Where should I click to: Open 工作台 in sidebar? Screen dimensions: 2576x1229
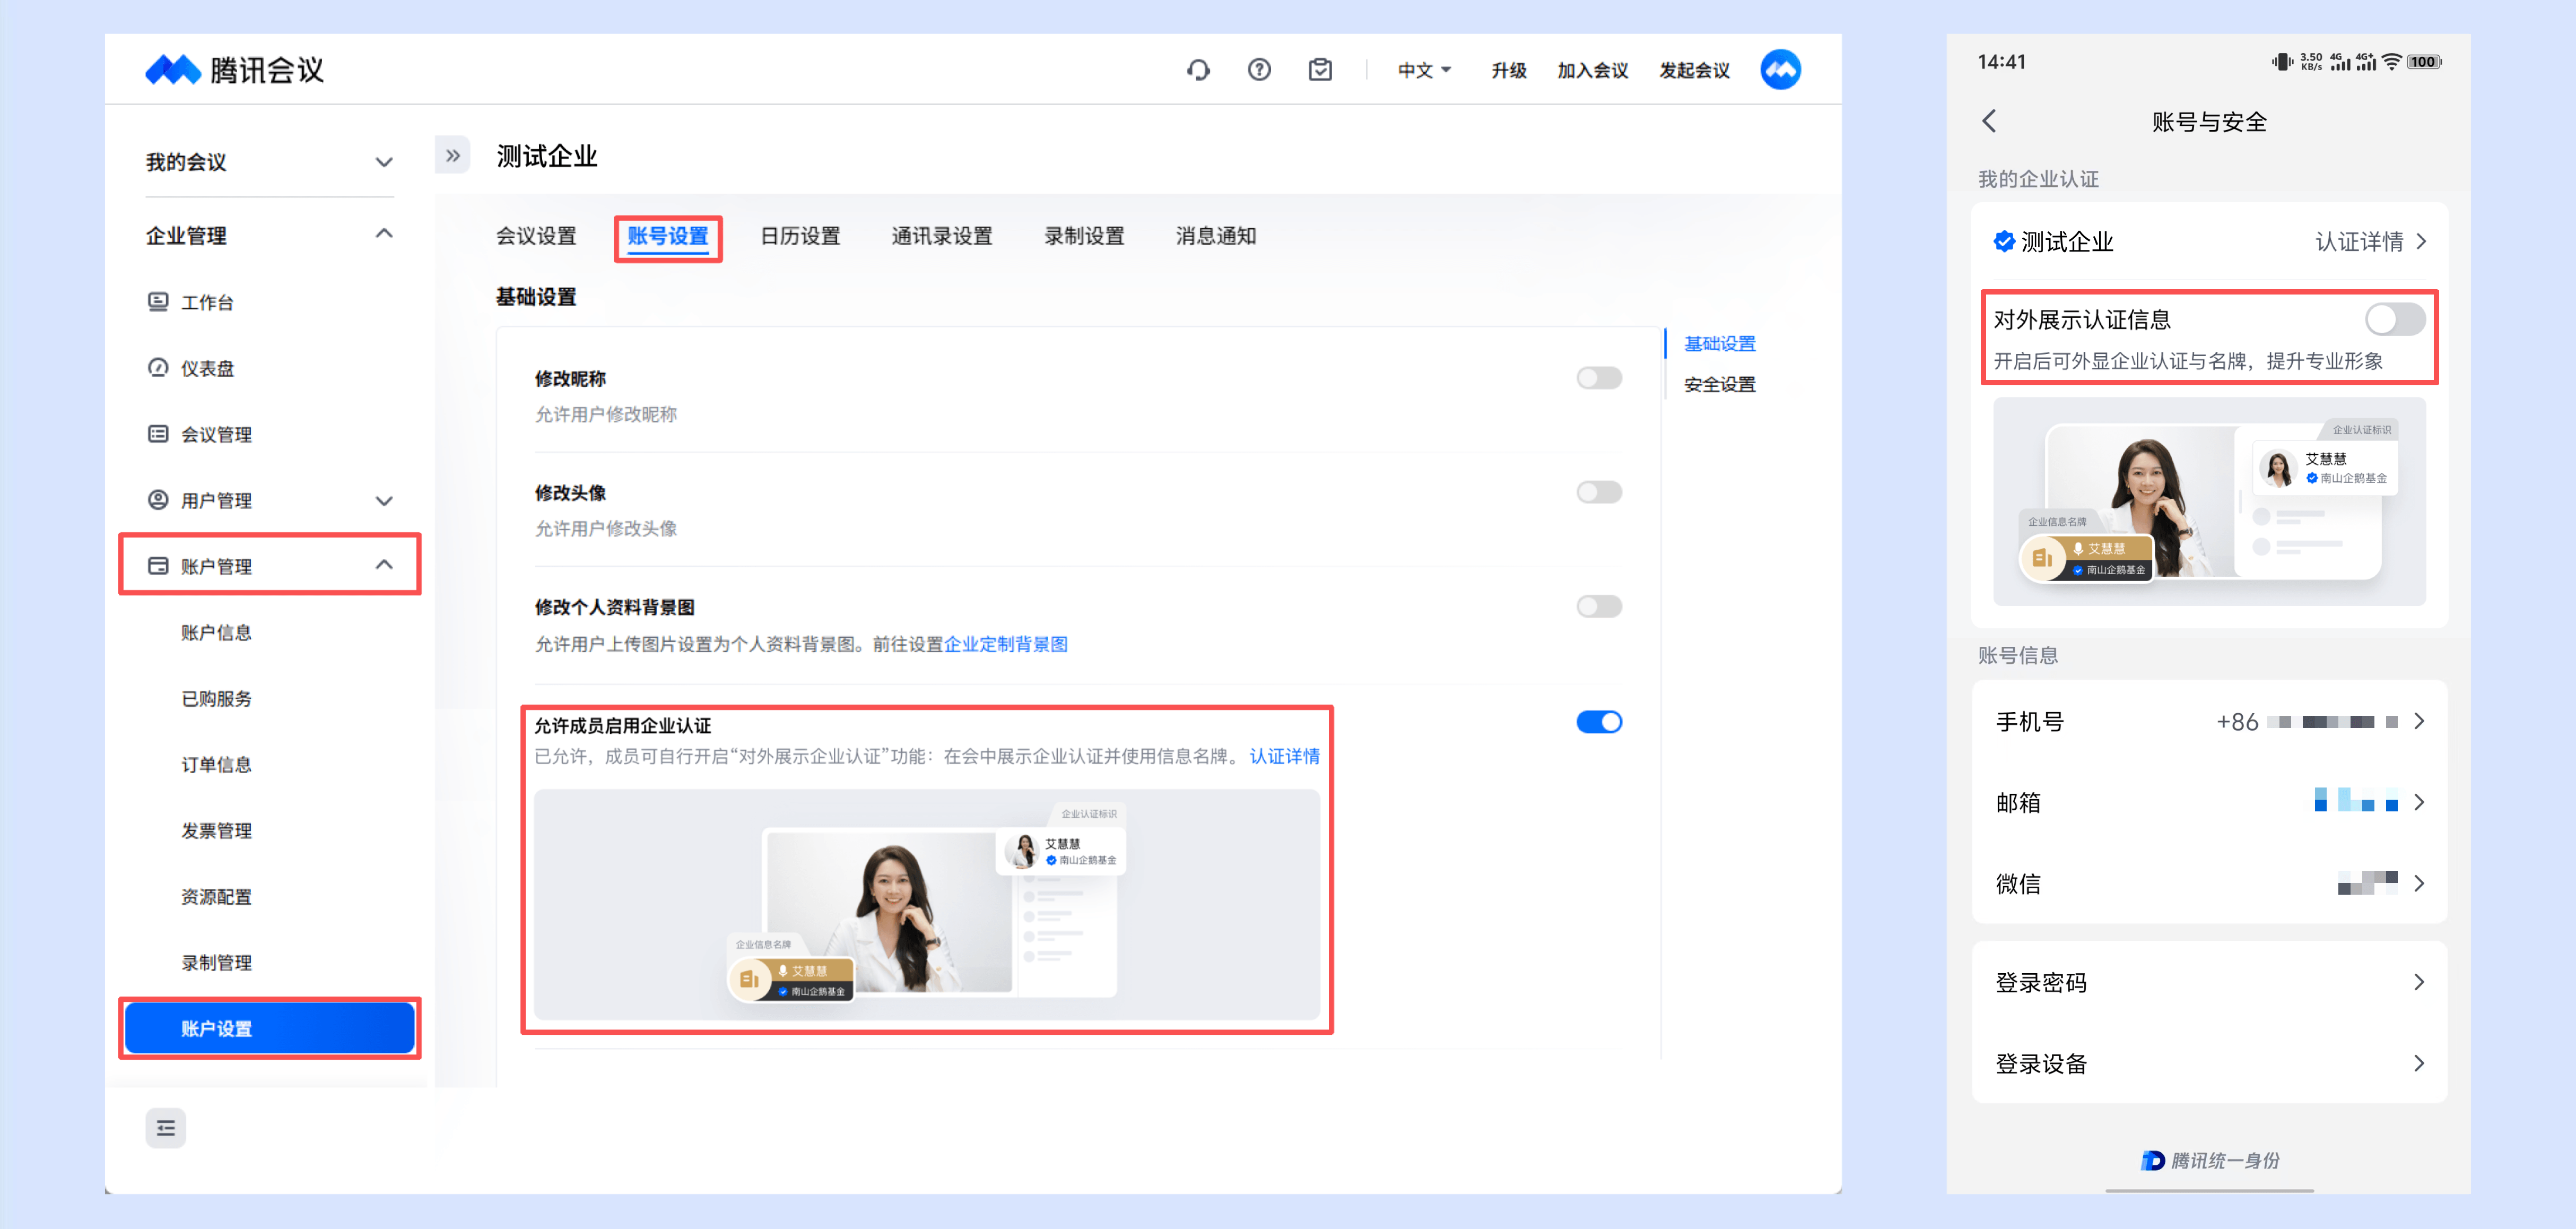point(207,302)
